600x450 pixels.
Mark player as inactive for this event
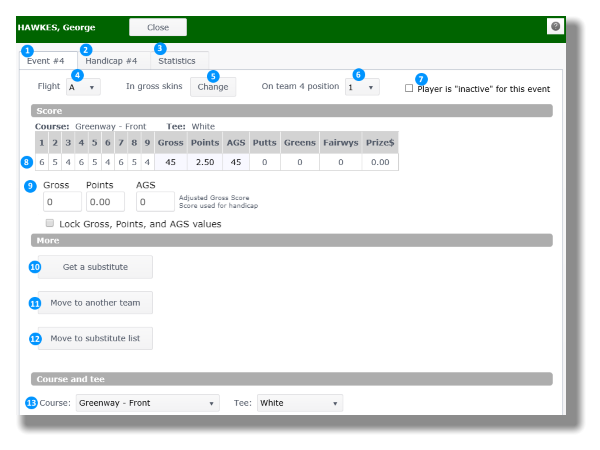click(409, 89)
